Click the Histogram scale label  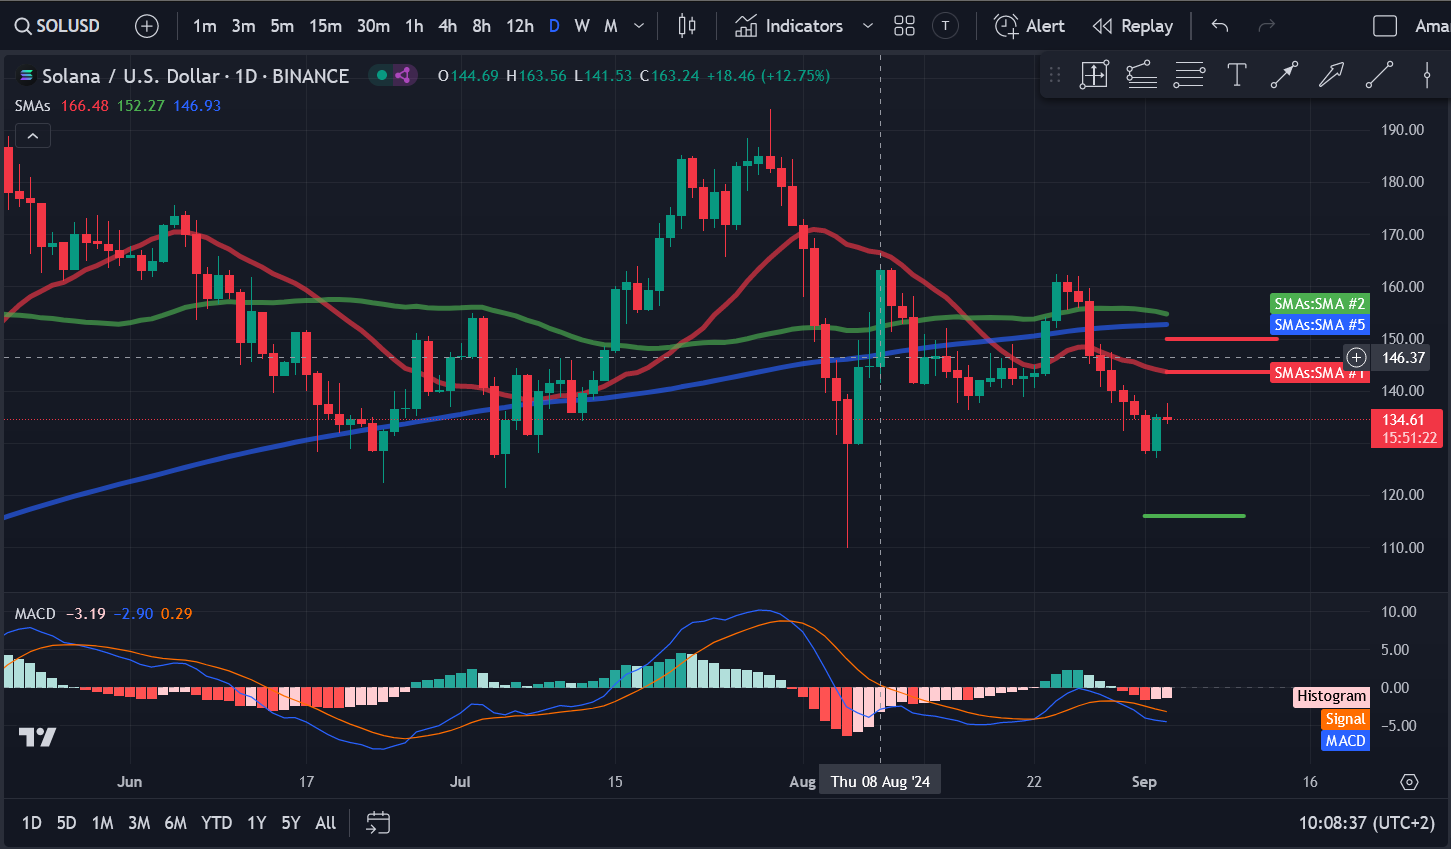(x=1331, y=696)
